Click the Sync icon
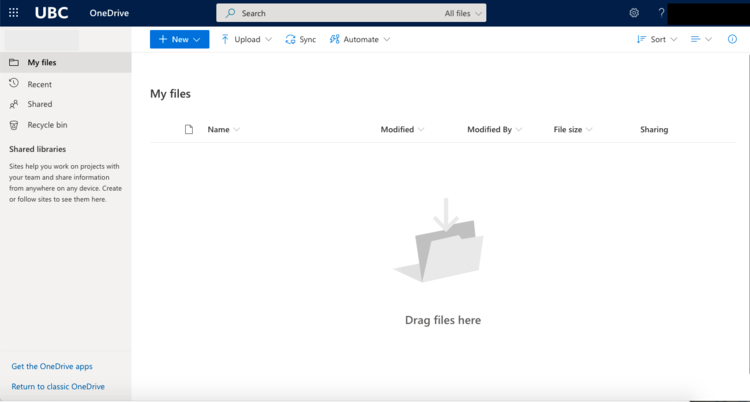Viewport: 750px width, 402px height. (x=290, y=39)
